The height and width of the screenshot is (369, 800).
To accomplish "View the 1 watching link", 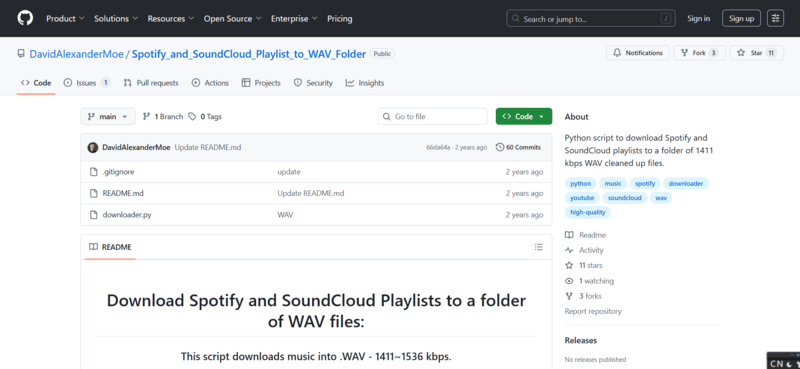I will (589, 281).
